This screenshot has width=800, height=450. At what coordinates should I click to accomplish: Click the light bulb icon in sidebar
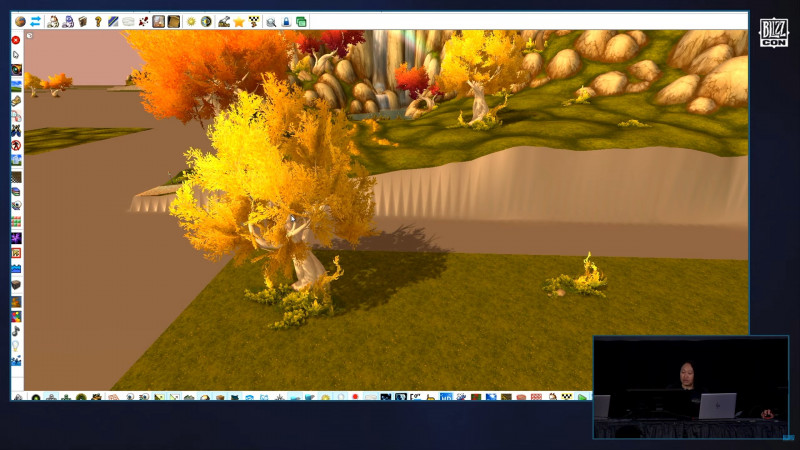click(x=16, y=346)
